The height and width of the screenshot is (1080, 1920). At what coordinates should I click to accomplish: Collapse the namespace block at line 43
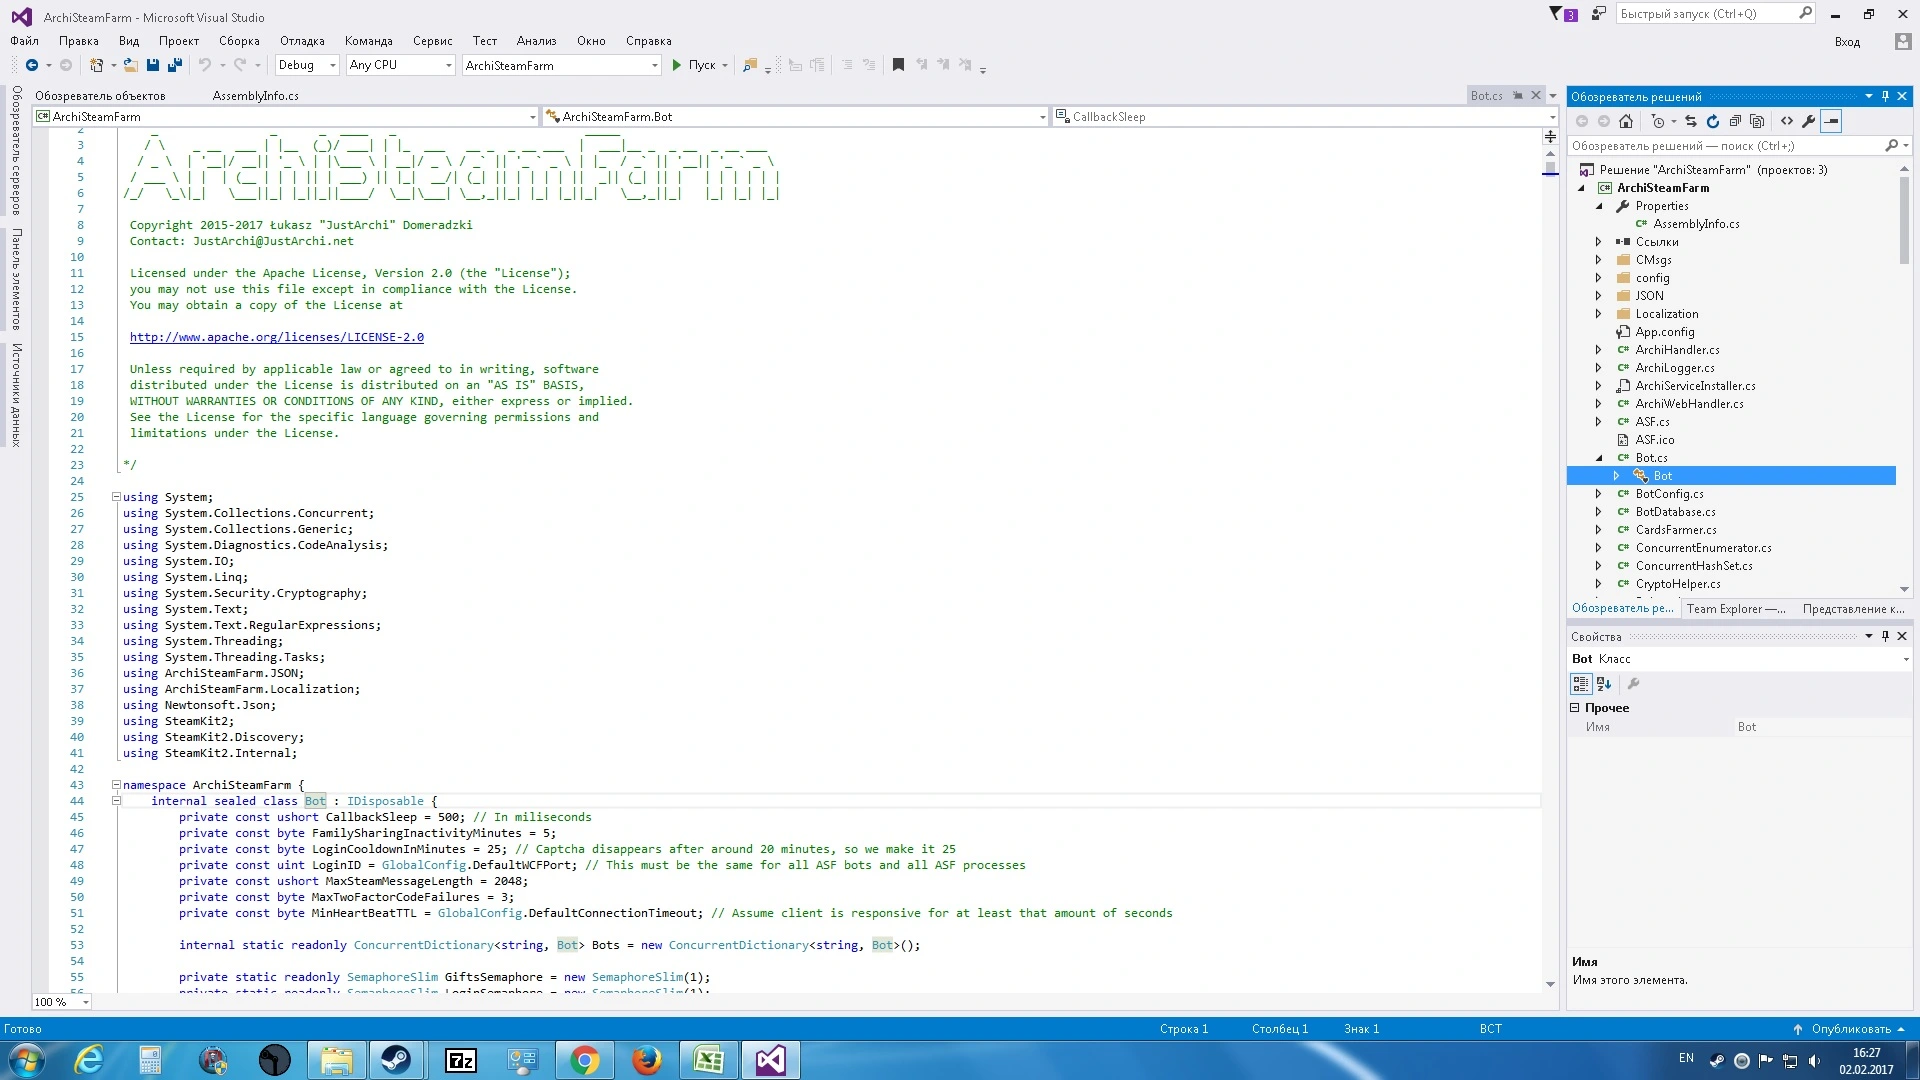point(116,785)
